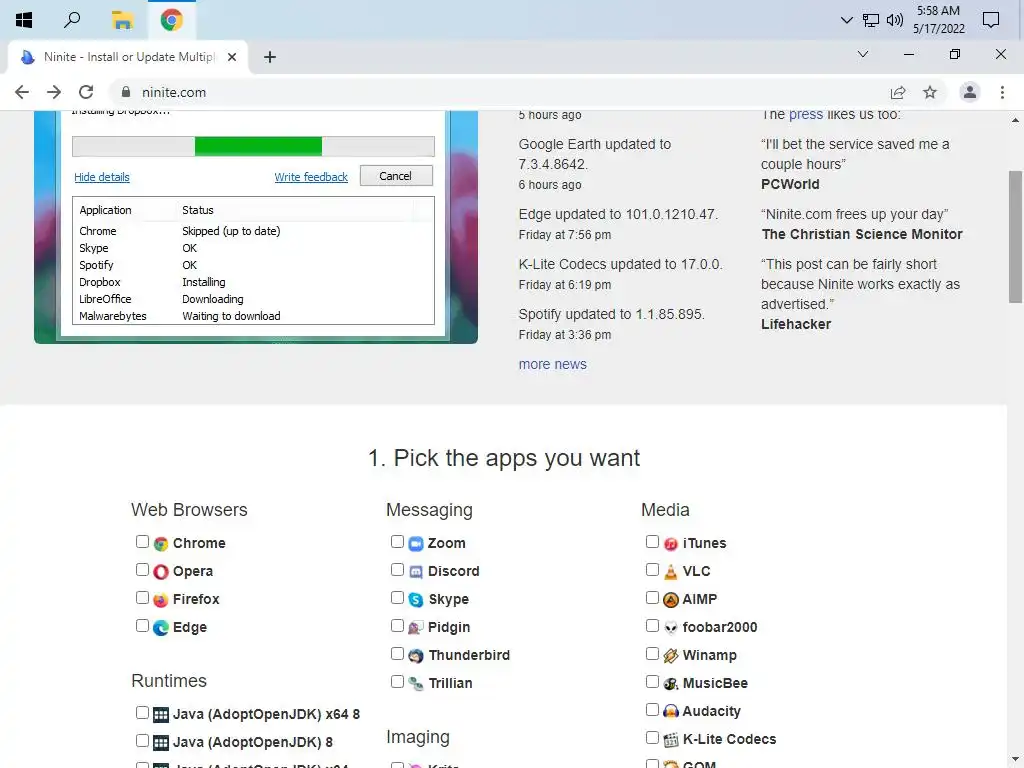
Task: Click the Audacity headphones icon
Action: pyautogui.click(x=671, y=712)
